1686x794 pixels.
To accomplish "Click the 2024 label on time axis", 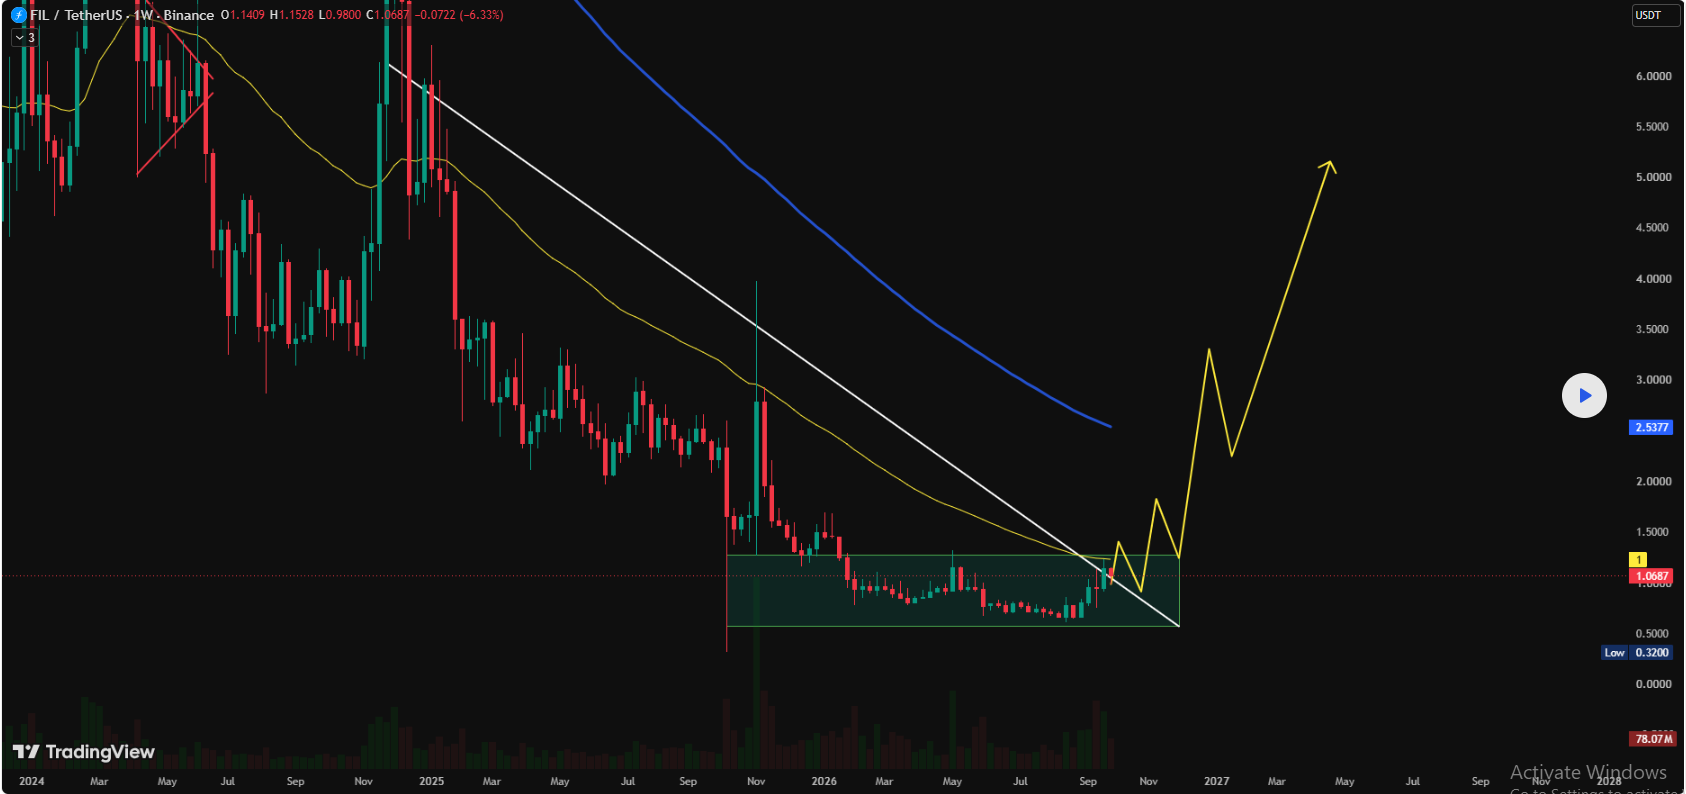I will [31, 781].
